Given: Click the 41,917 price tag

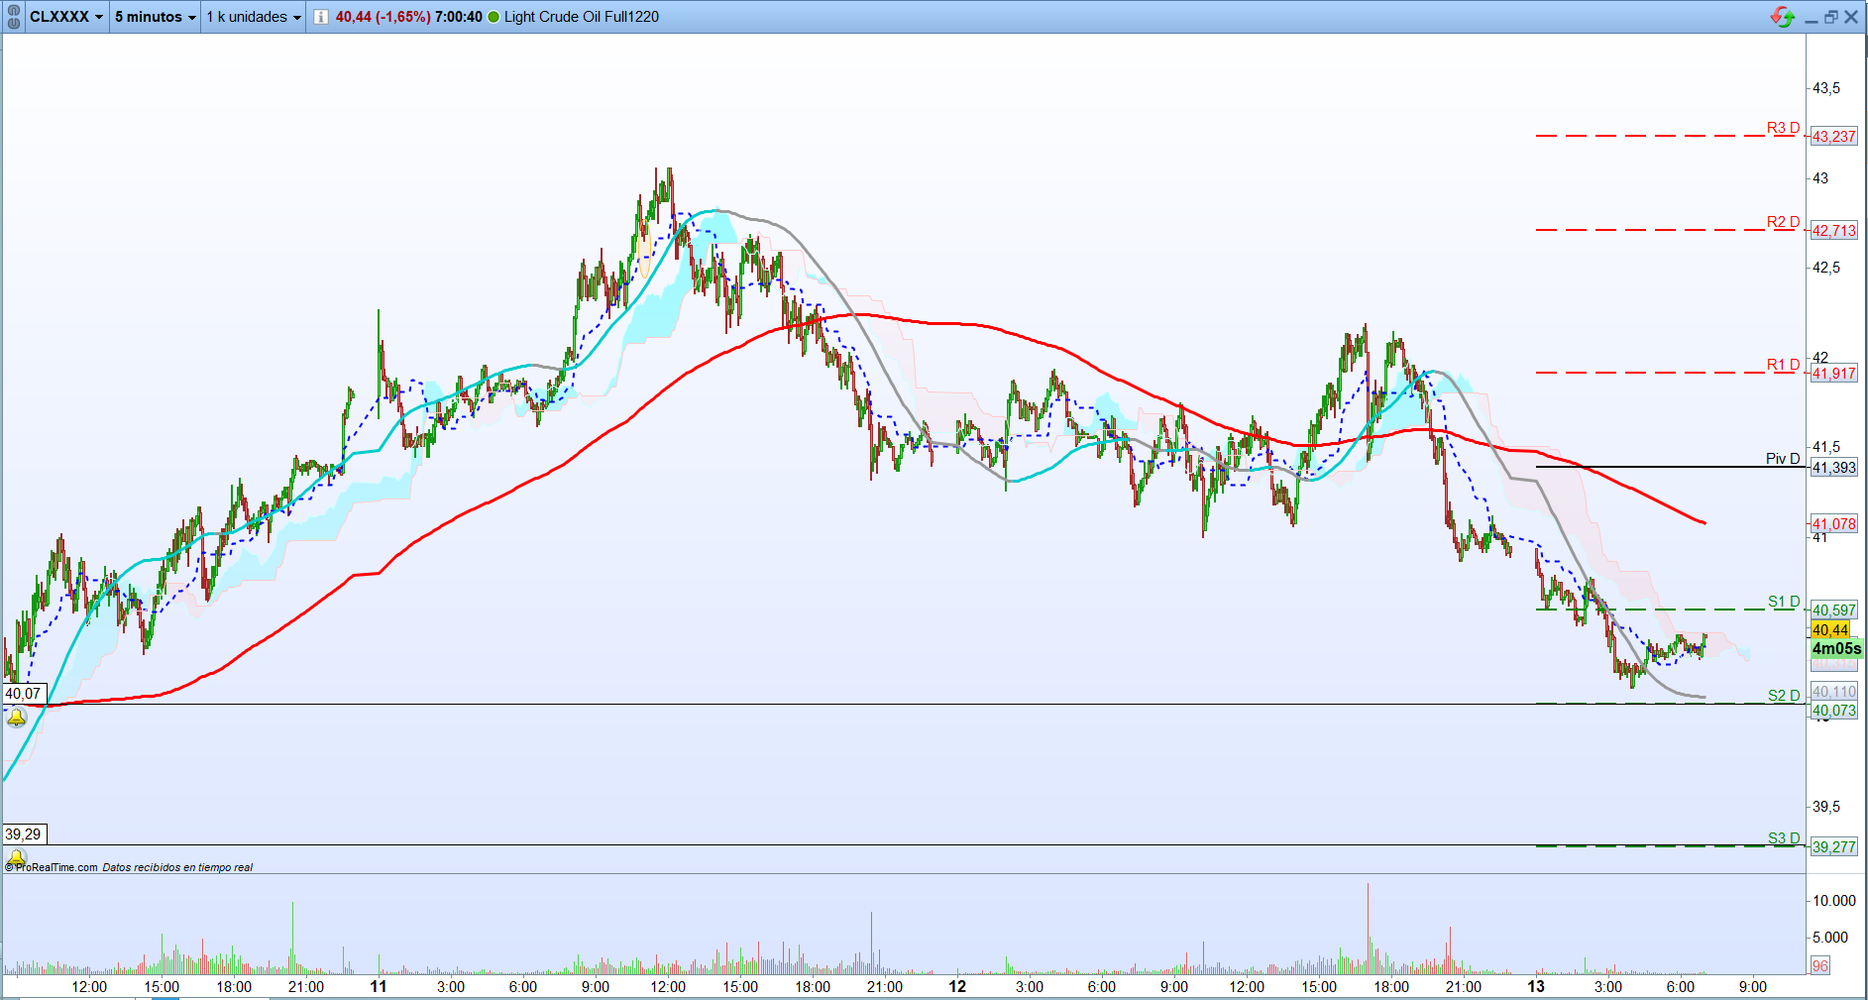Looking at the screenshot, I should click(x=1834, y=373).
